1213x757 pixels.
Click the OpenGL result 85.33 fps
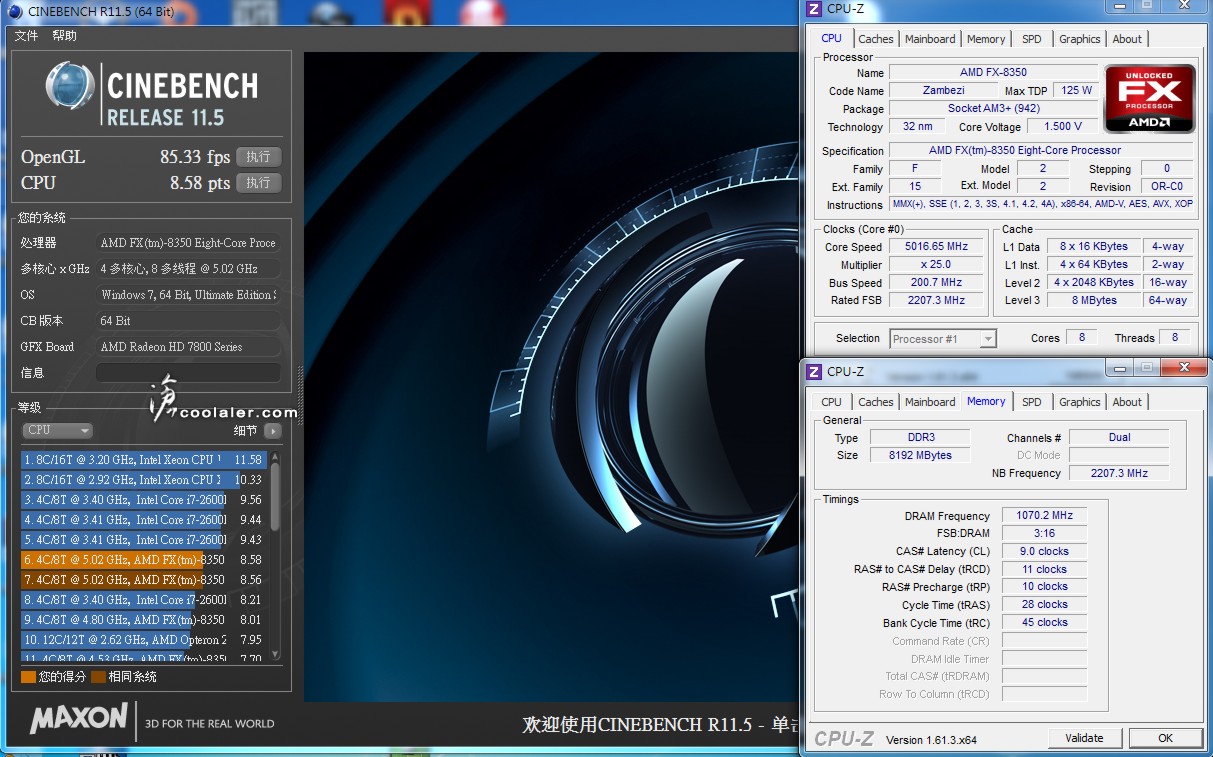click(194, 157)
